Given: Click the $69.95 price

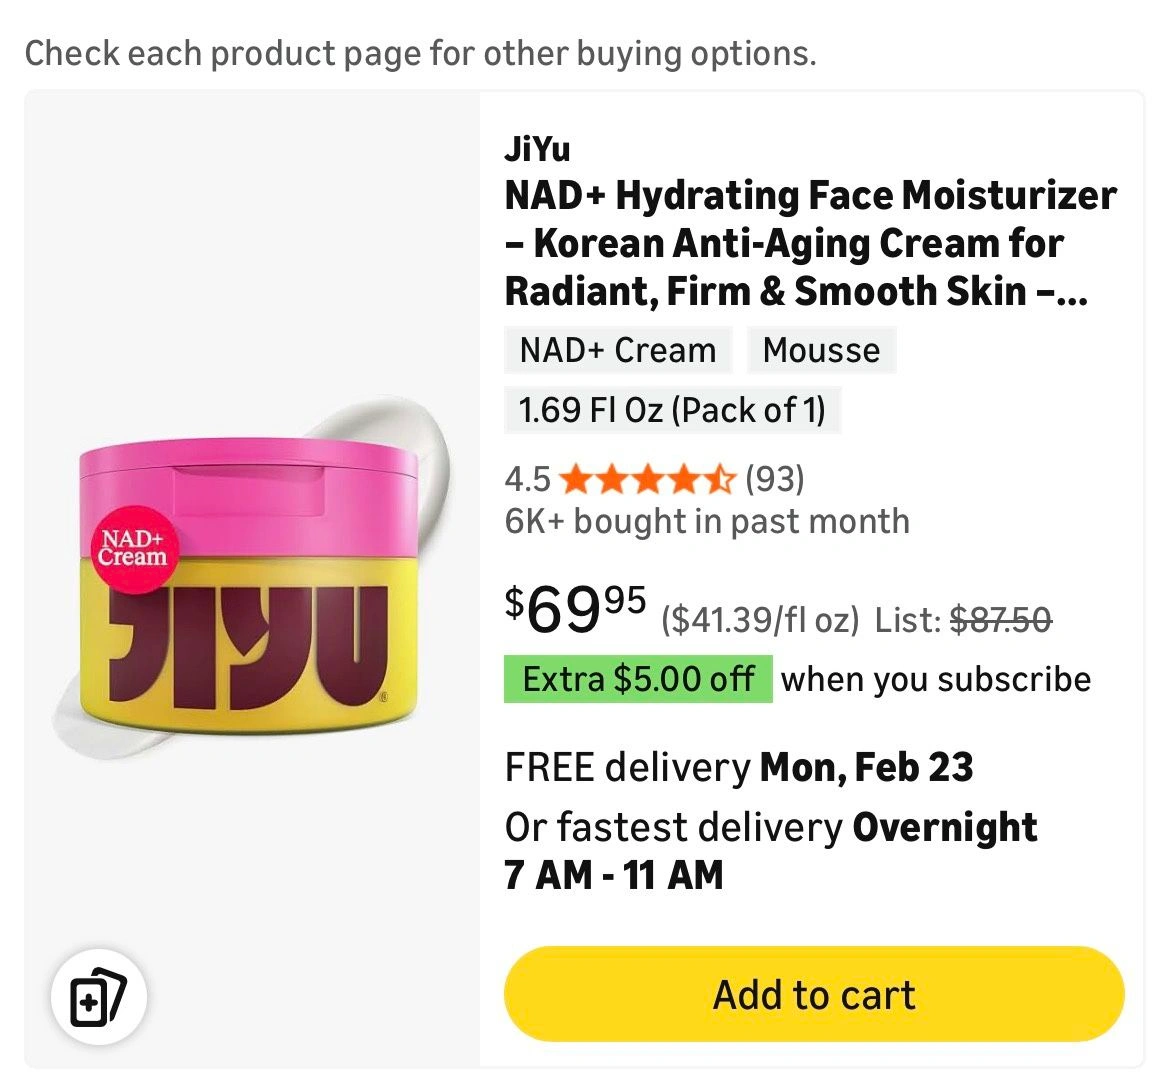Looking at the screenshot, I should coord(576,610).
